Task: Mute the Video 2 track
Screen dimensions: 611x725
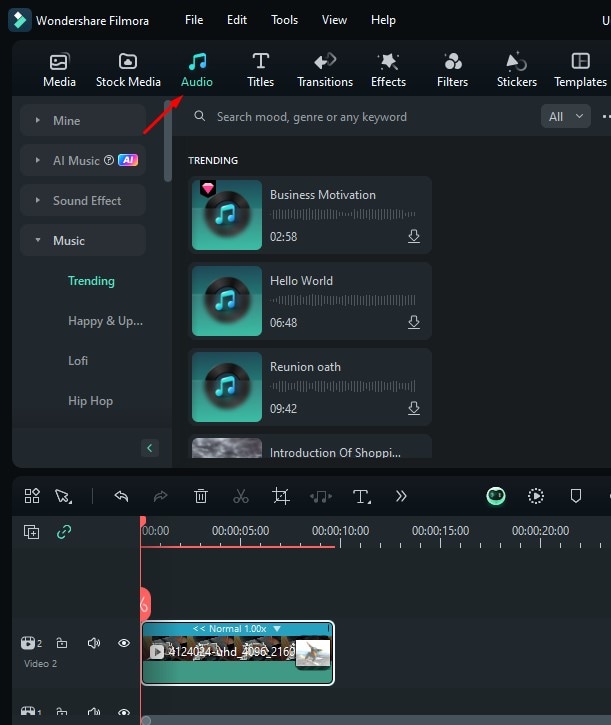Action: [x=94, y=643]
